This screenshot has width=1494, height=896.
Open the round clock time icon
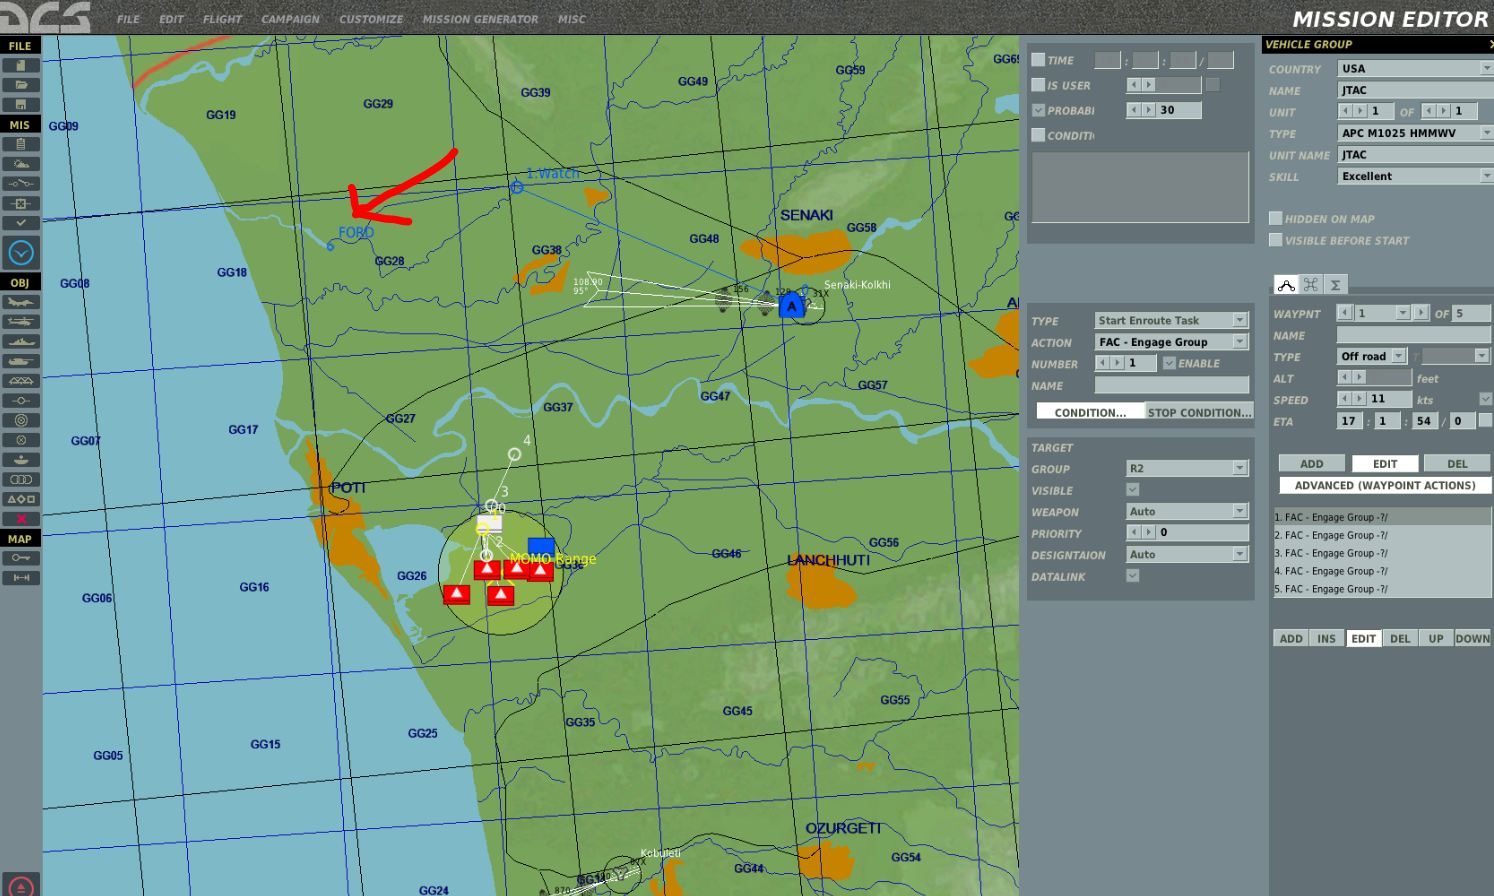(20, 253)
